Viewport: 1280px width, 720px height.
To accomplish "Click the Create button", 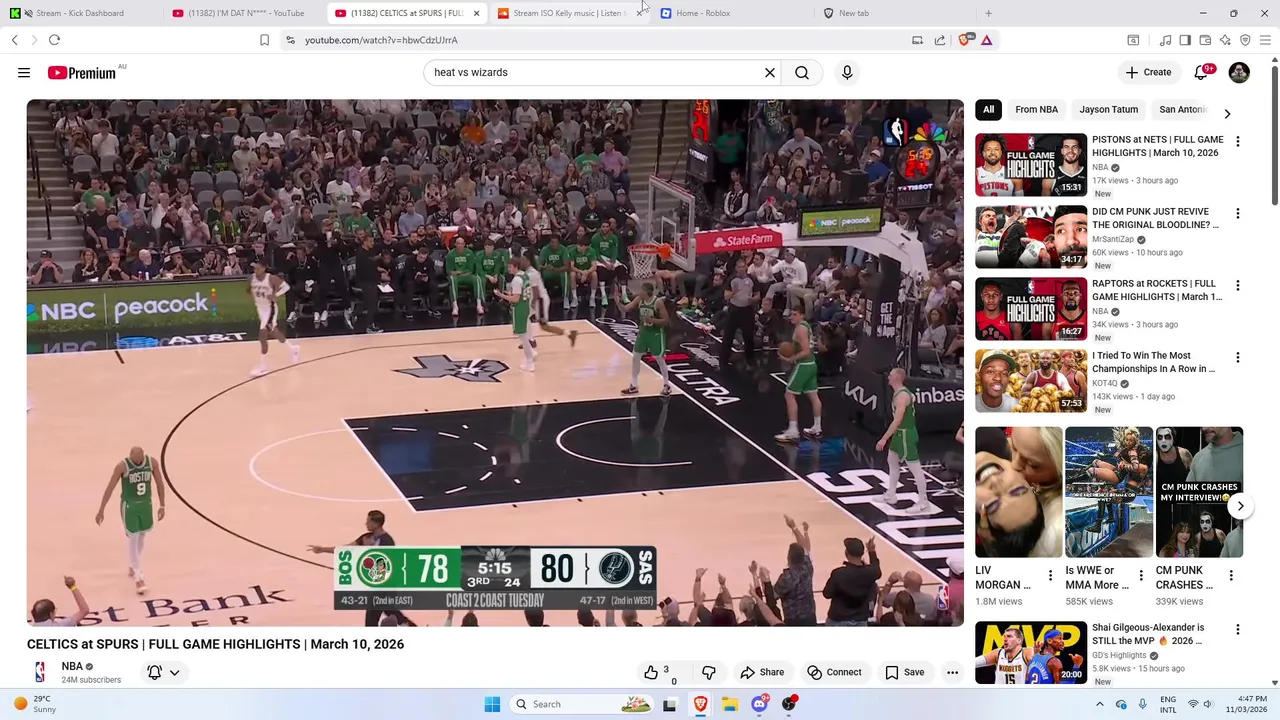I will (1148, 72).
